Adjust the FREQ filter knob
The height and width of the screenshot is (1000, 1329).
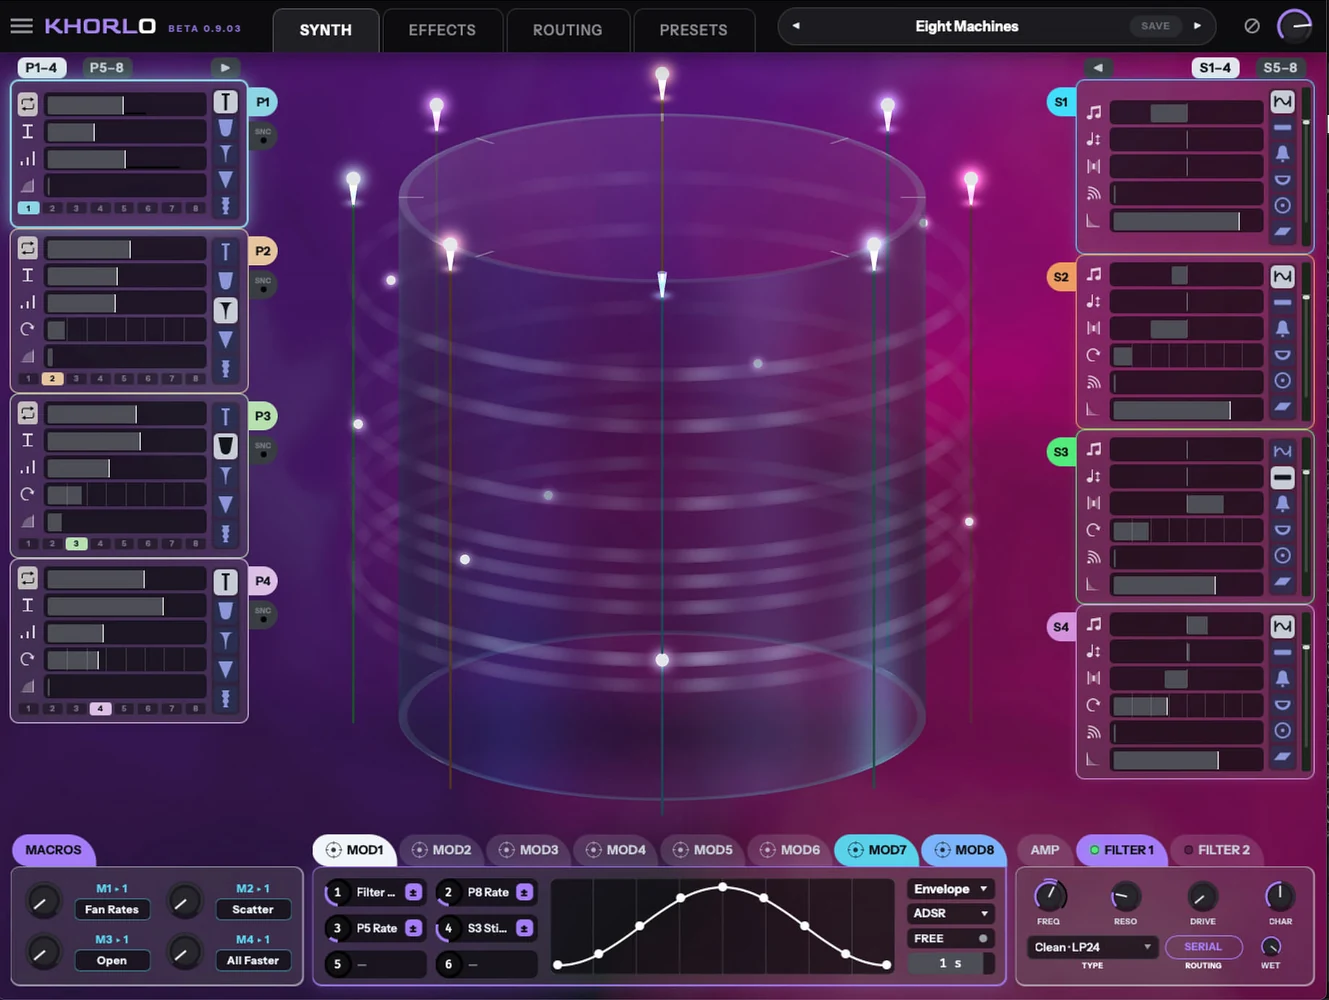coord(1048,896)
